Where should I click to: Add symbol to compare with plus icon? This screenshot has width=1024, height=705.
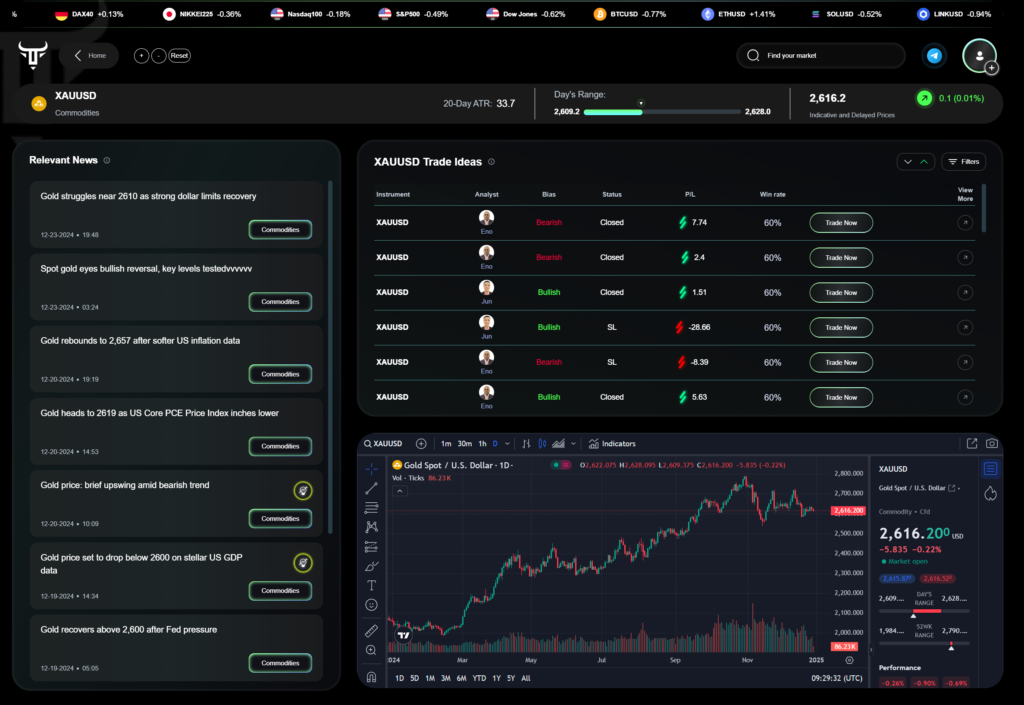tap(421, 443)
